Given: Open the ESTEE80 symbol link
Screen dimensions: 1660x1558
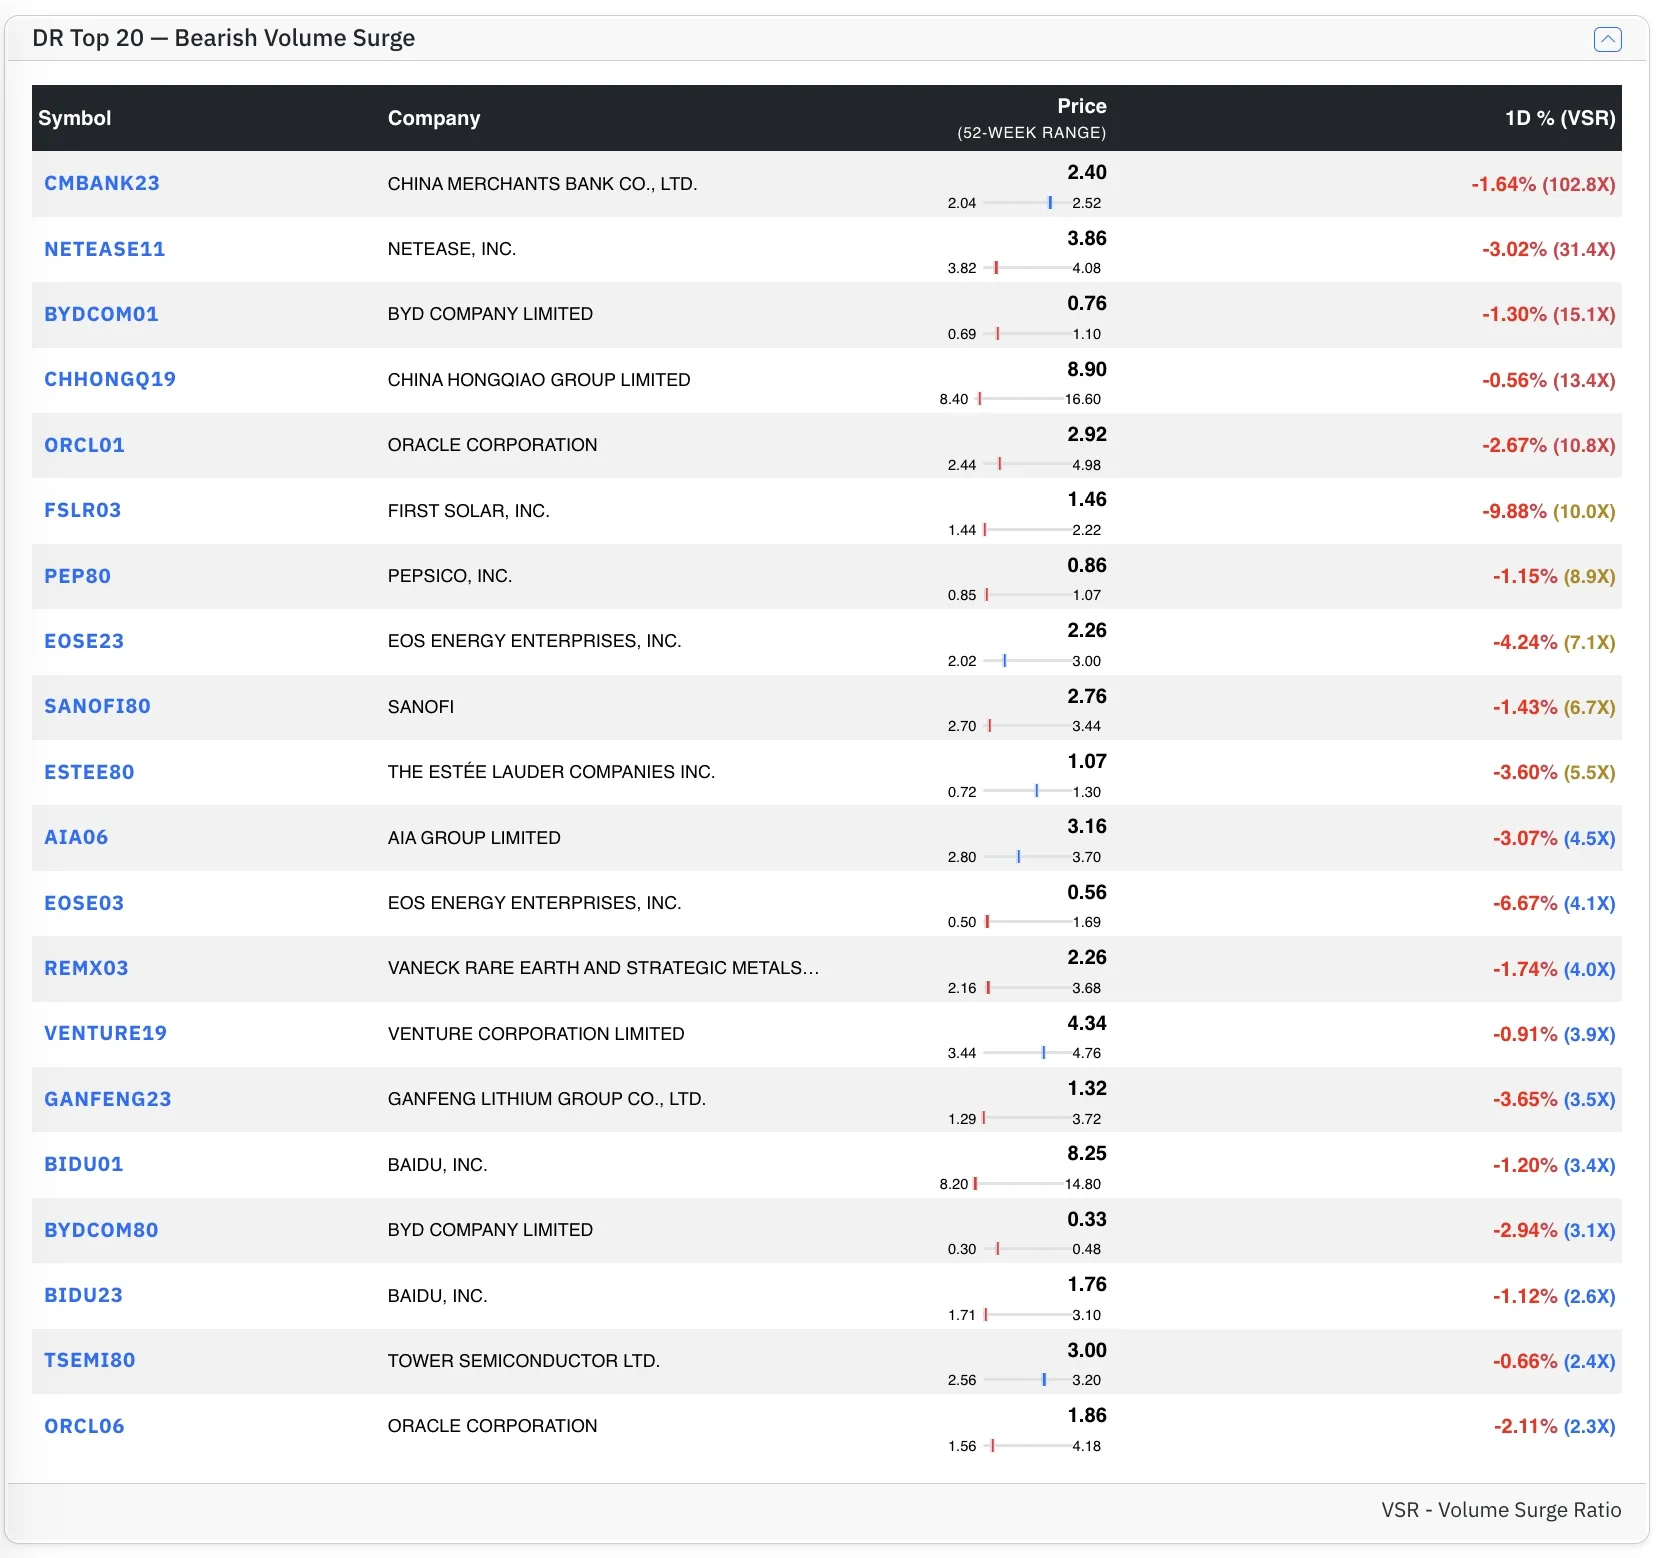Looking at the screenshot, I should pyautogui.click(x=89, y=772).
